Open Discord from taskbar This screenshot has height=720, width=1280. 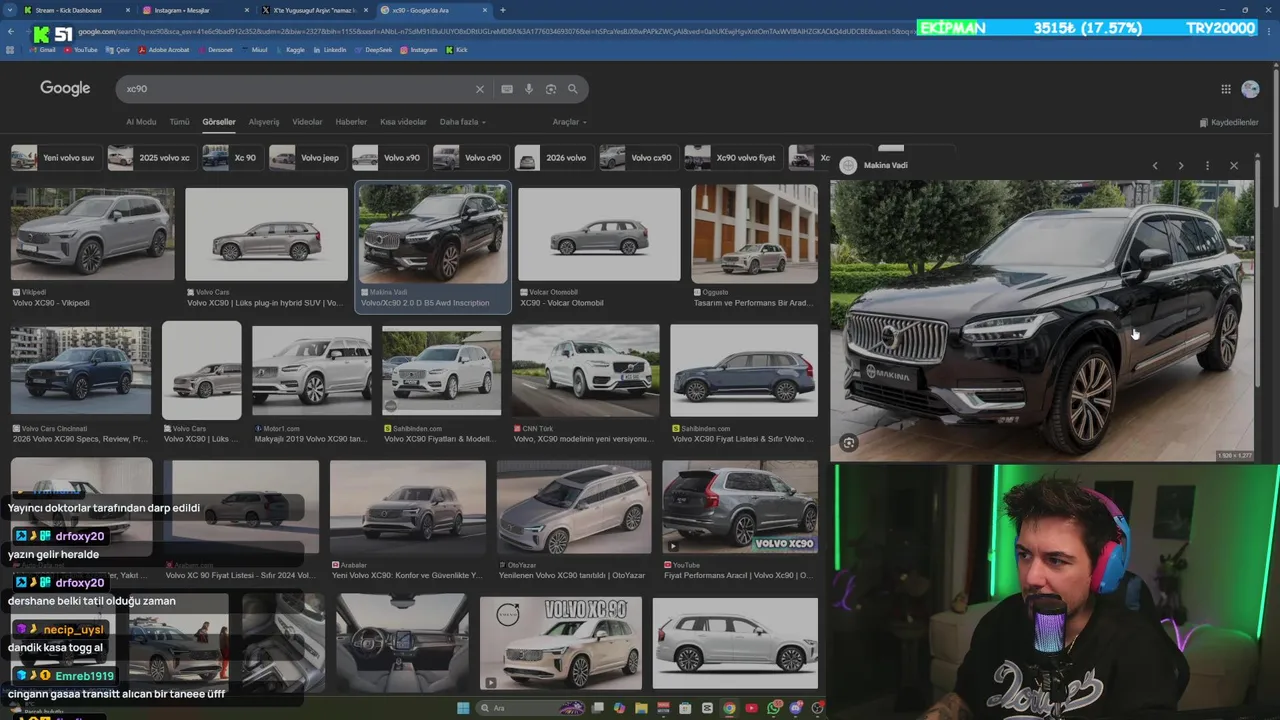point(796,708)
